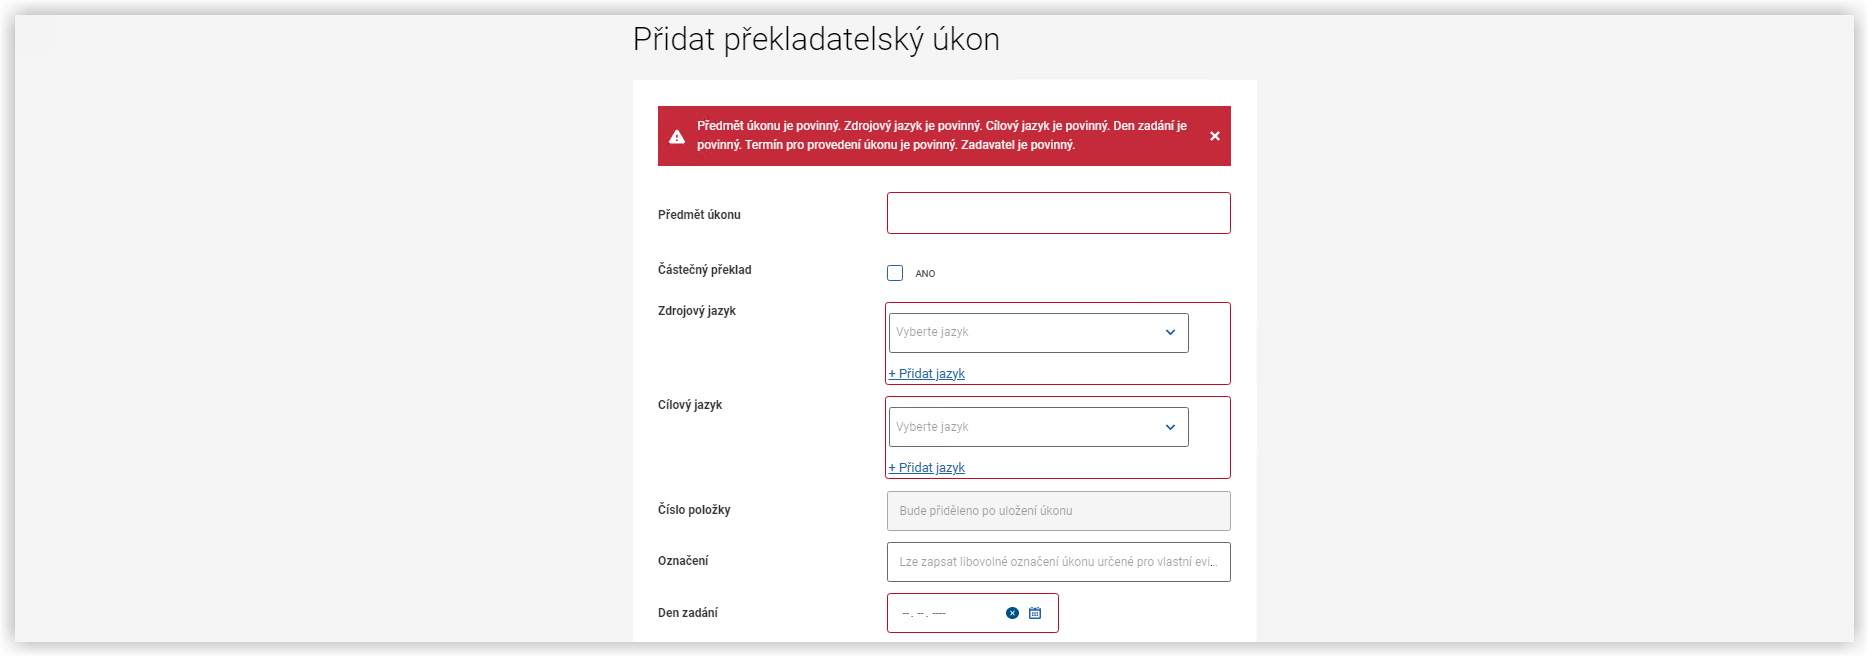1869x657 pixels.
Task: Open Cílový jazyk 'Vyberte jazyk' dropdown
Action: [x=1038, y=427]
